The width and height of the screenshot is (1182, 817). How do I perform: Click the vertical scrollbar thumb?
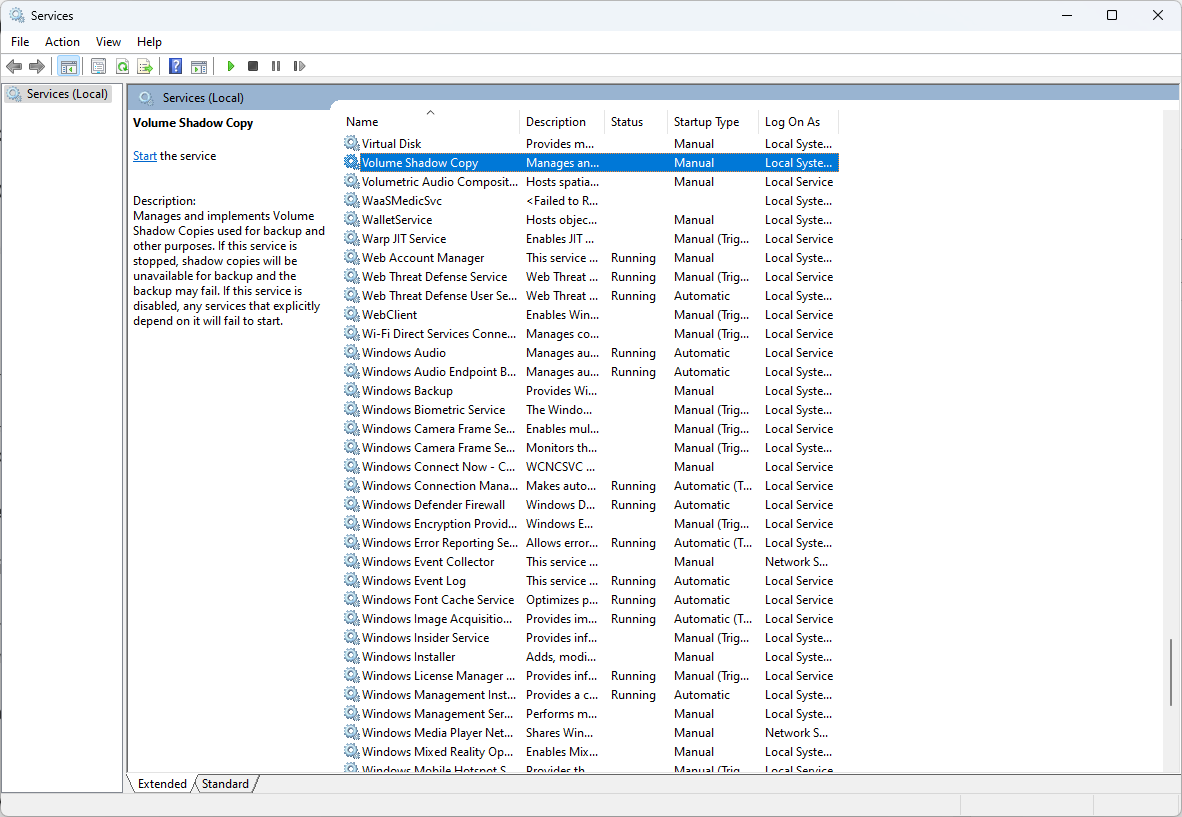pyautogui.click(x=1173, y=672)
